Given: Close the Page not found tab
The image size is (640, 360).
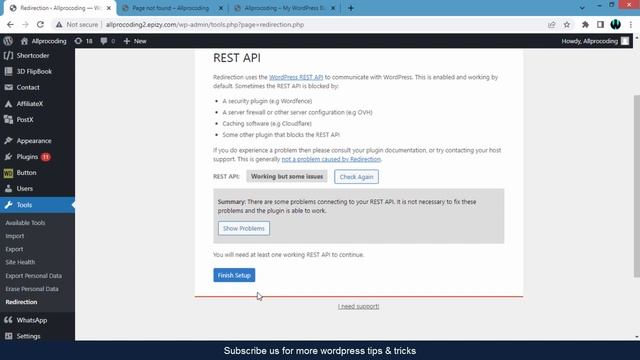Looking at the screenshot, I should [220, 8].
